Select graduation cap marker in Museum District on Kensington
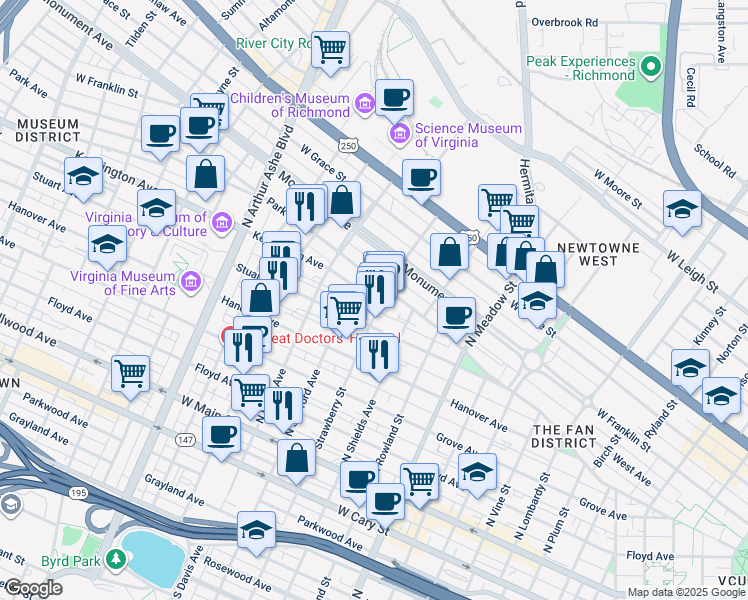 [83, 177]
